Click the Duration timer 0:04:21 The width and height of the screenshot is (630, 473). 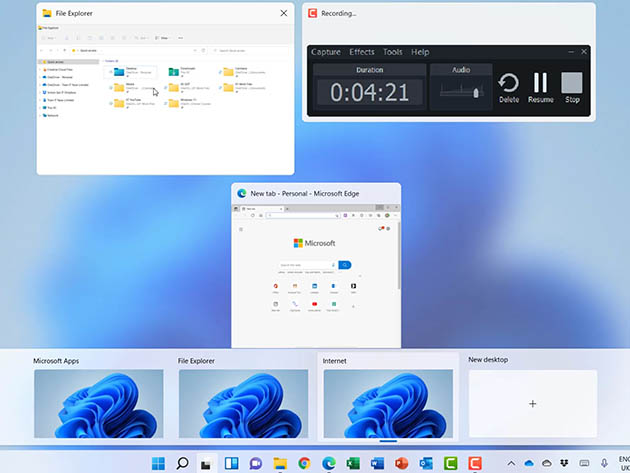[370, 92]
